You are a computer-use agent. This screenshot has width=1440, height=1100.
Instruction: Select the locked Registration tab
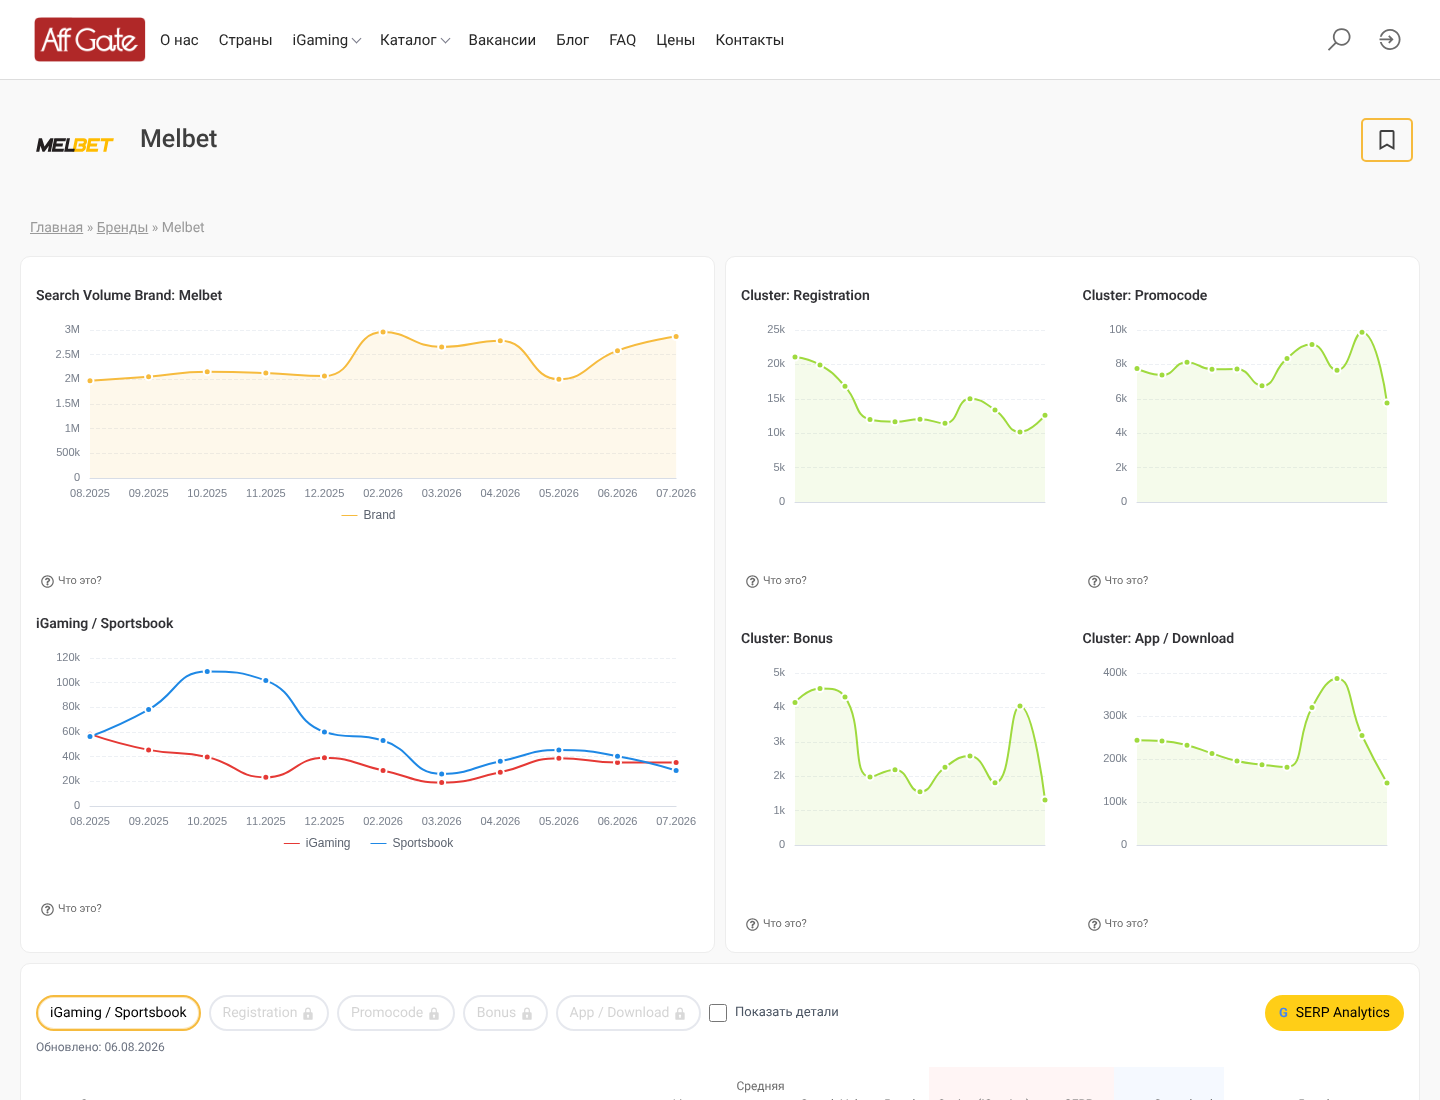[x=269, y=1013]
